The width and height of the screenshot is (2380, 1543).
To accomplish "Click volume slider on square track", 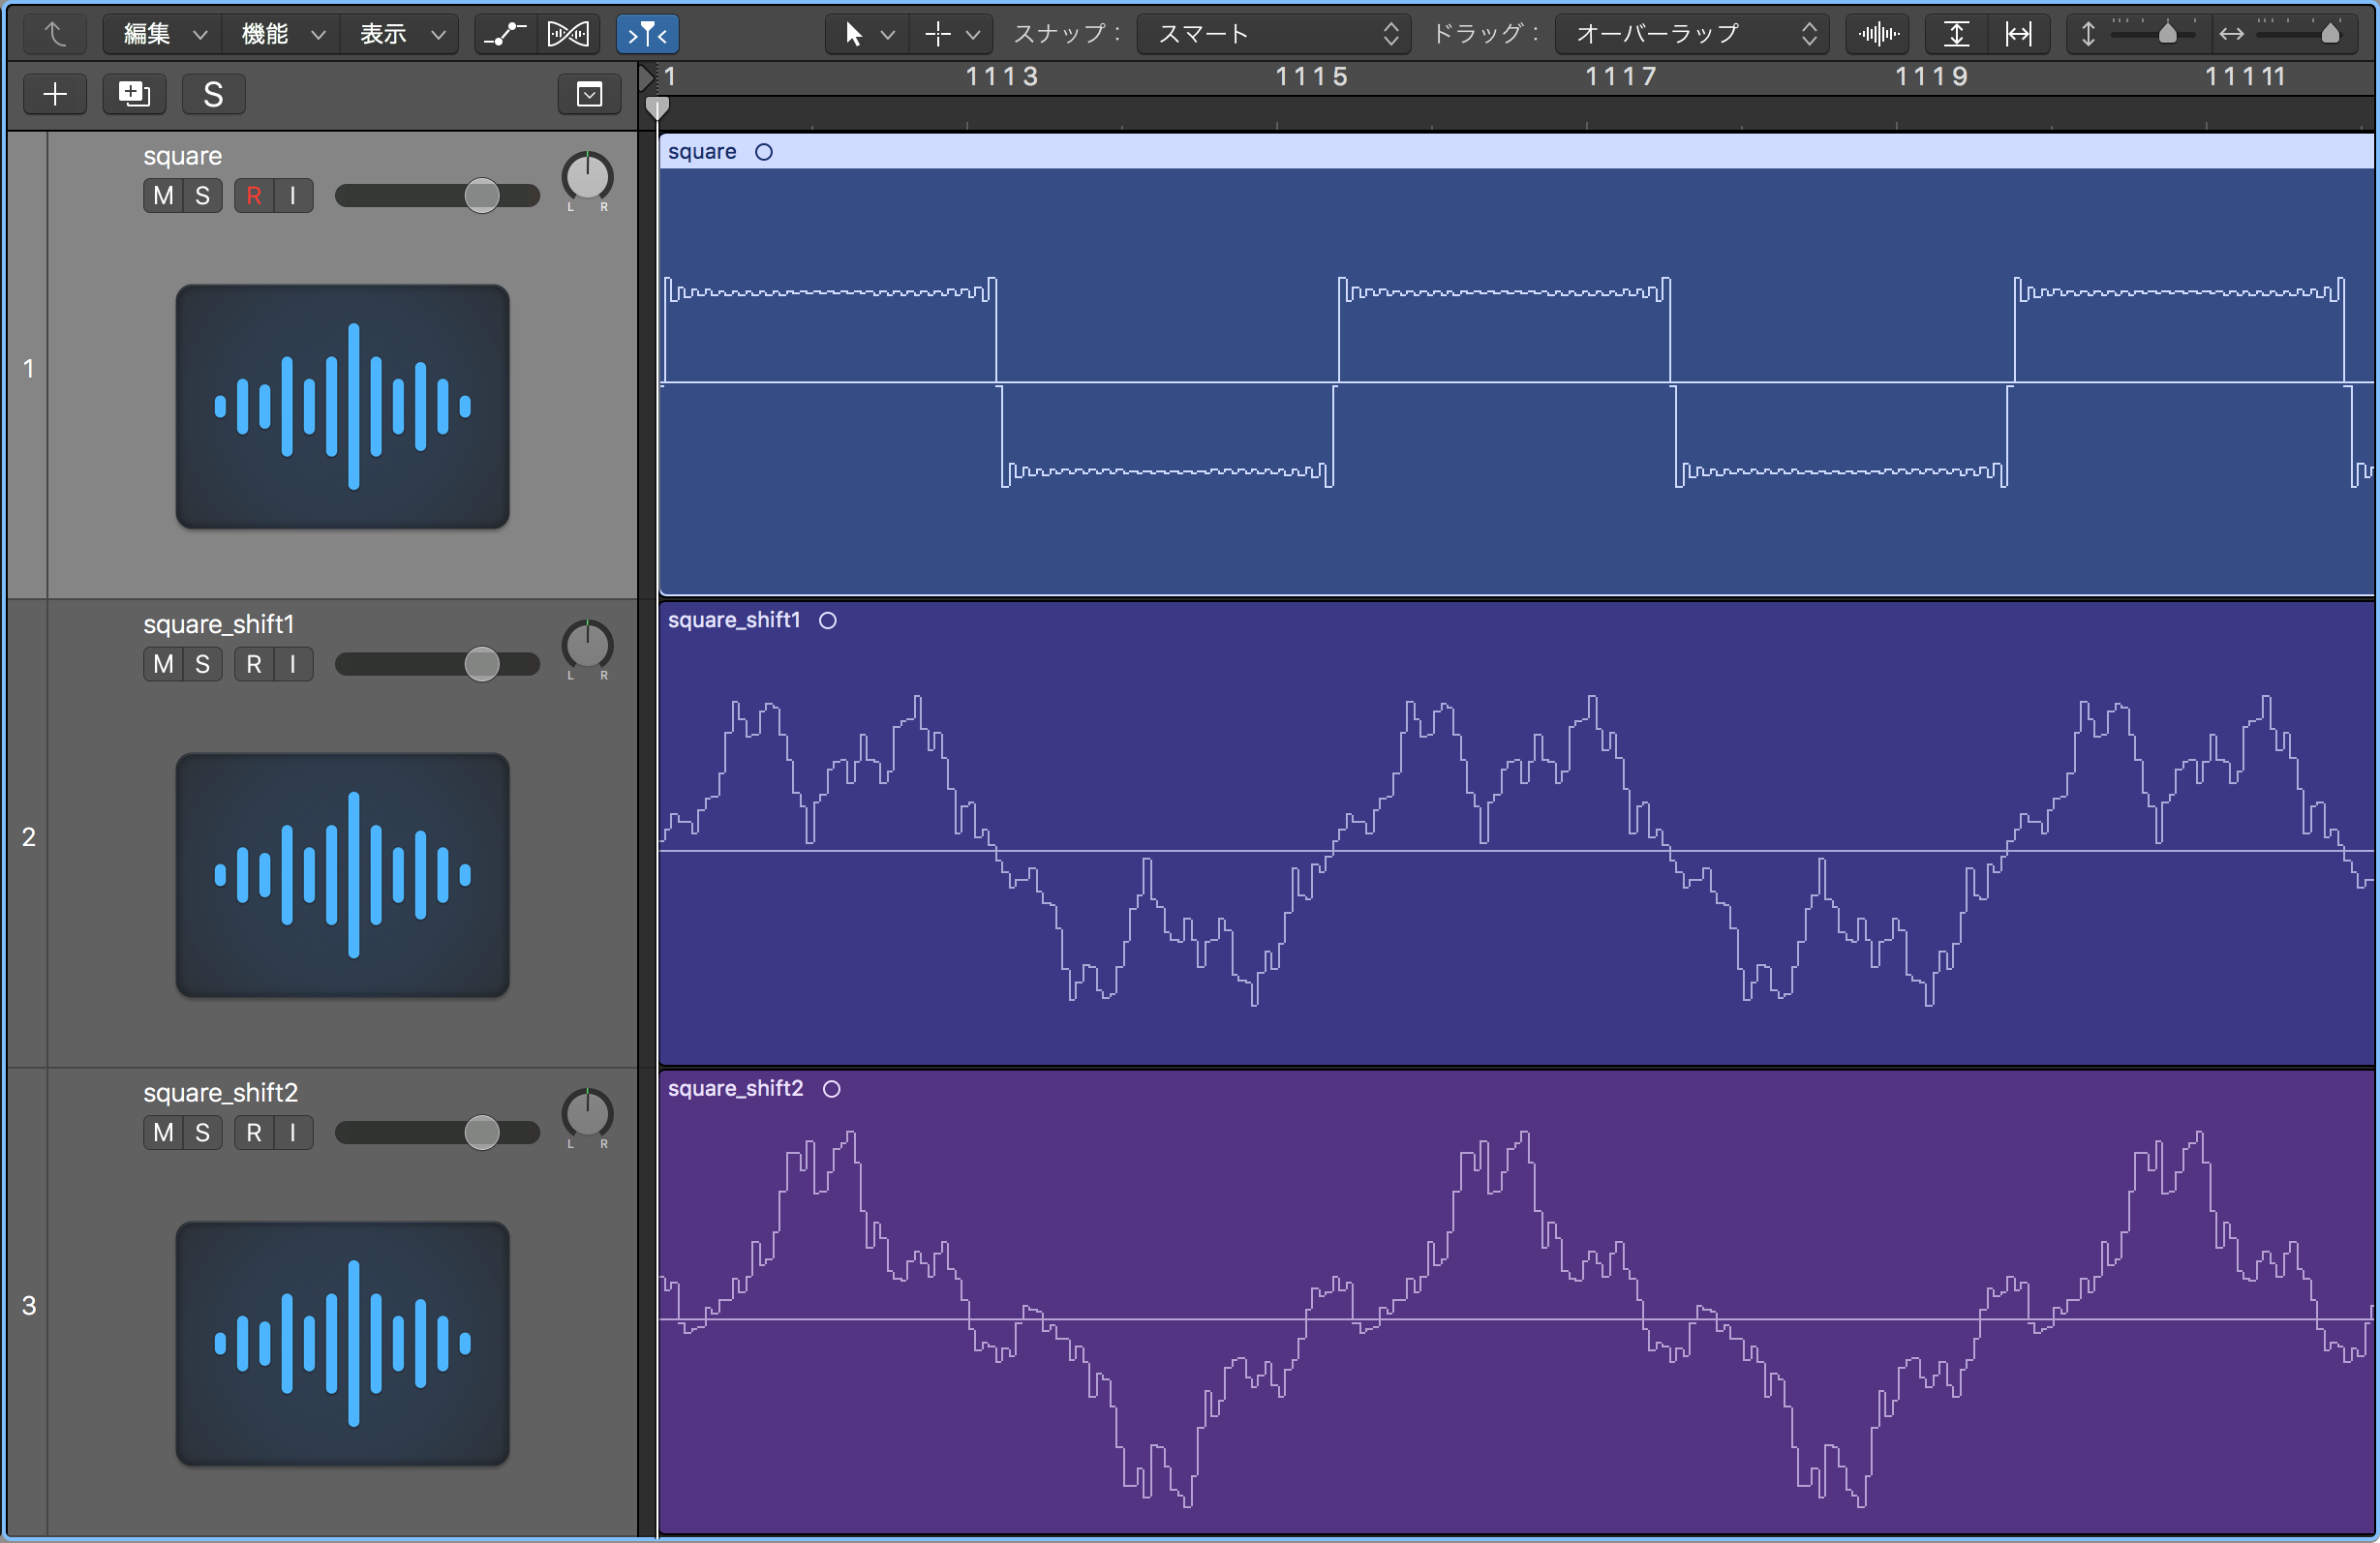I will 437,195.
